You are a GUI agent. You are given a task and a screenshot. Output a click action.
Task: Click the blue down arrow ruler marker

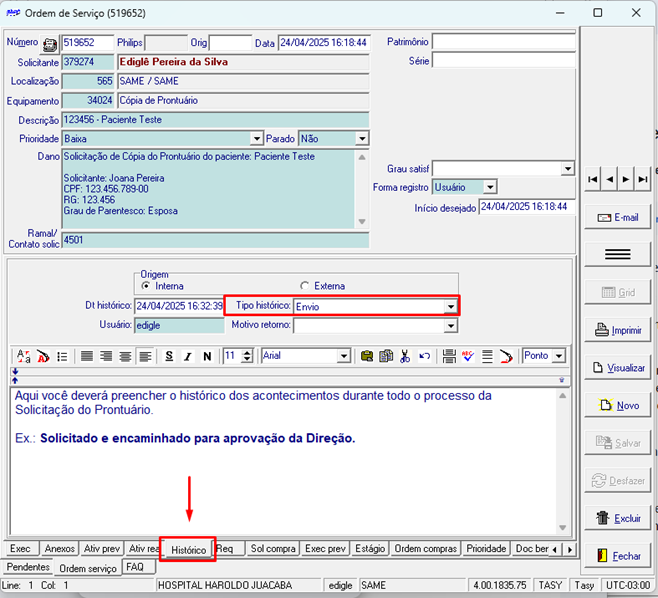click(x=15, y=371)
